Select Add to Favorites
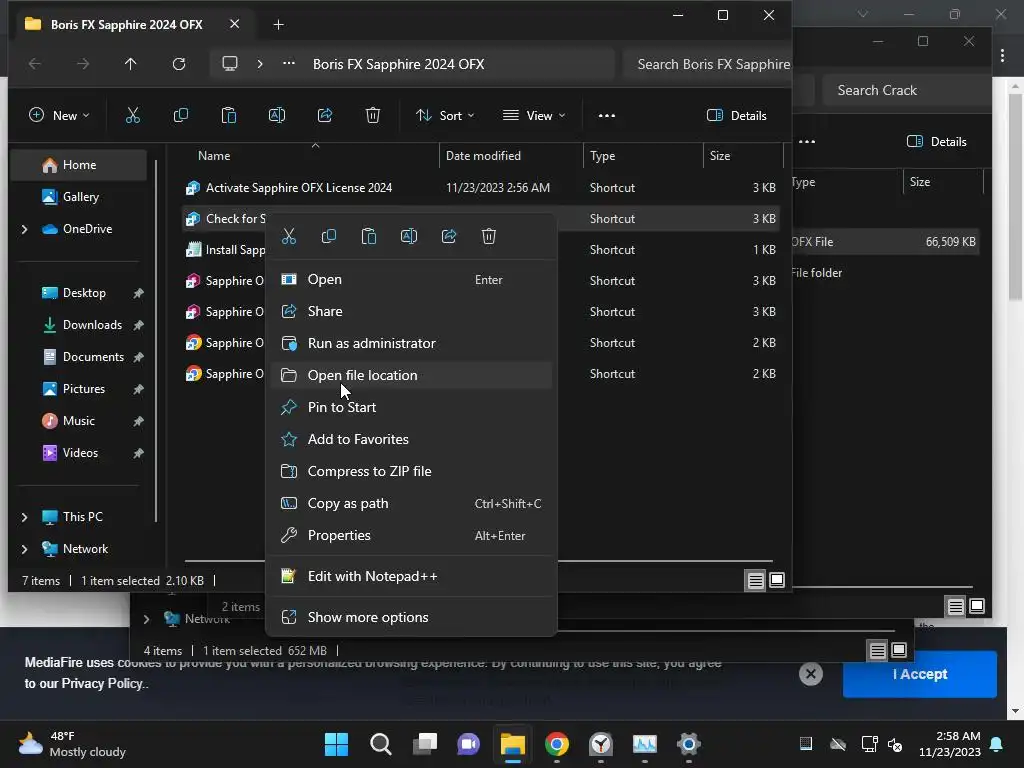Image resolution: width=1024 pixels, height=768 pixels. coord(411,440)
